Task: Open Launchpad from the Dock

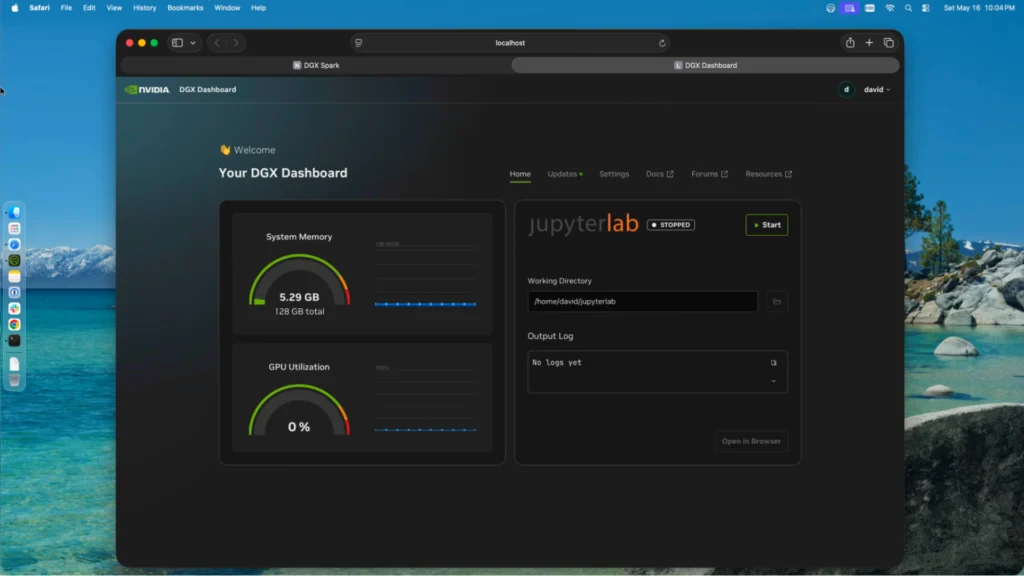Action: 14,229
